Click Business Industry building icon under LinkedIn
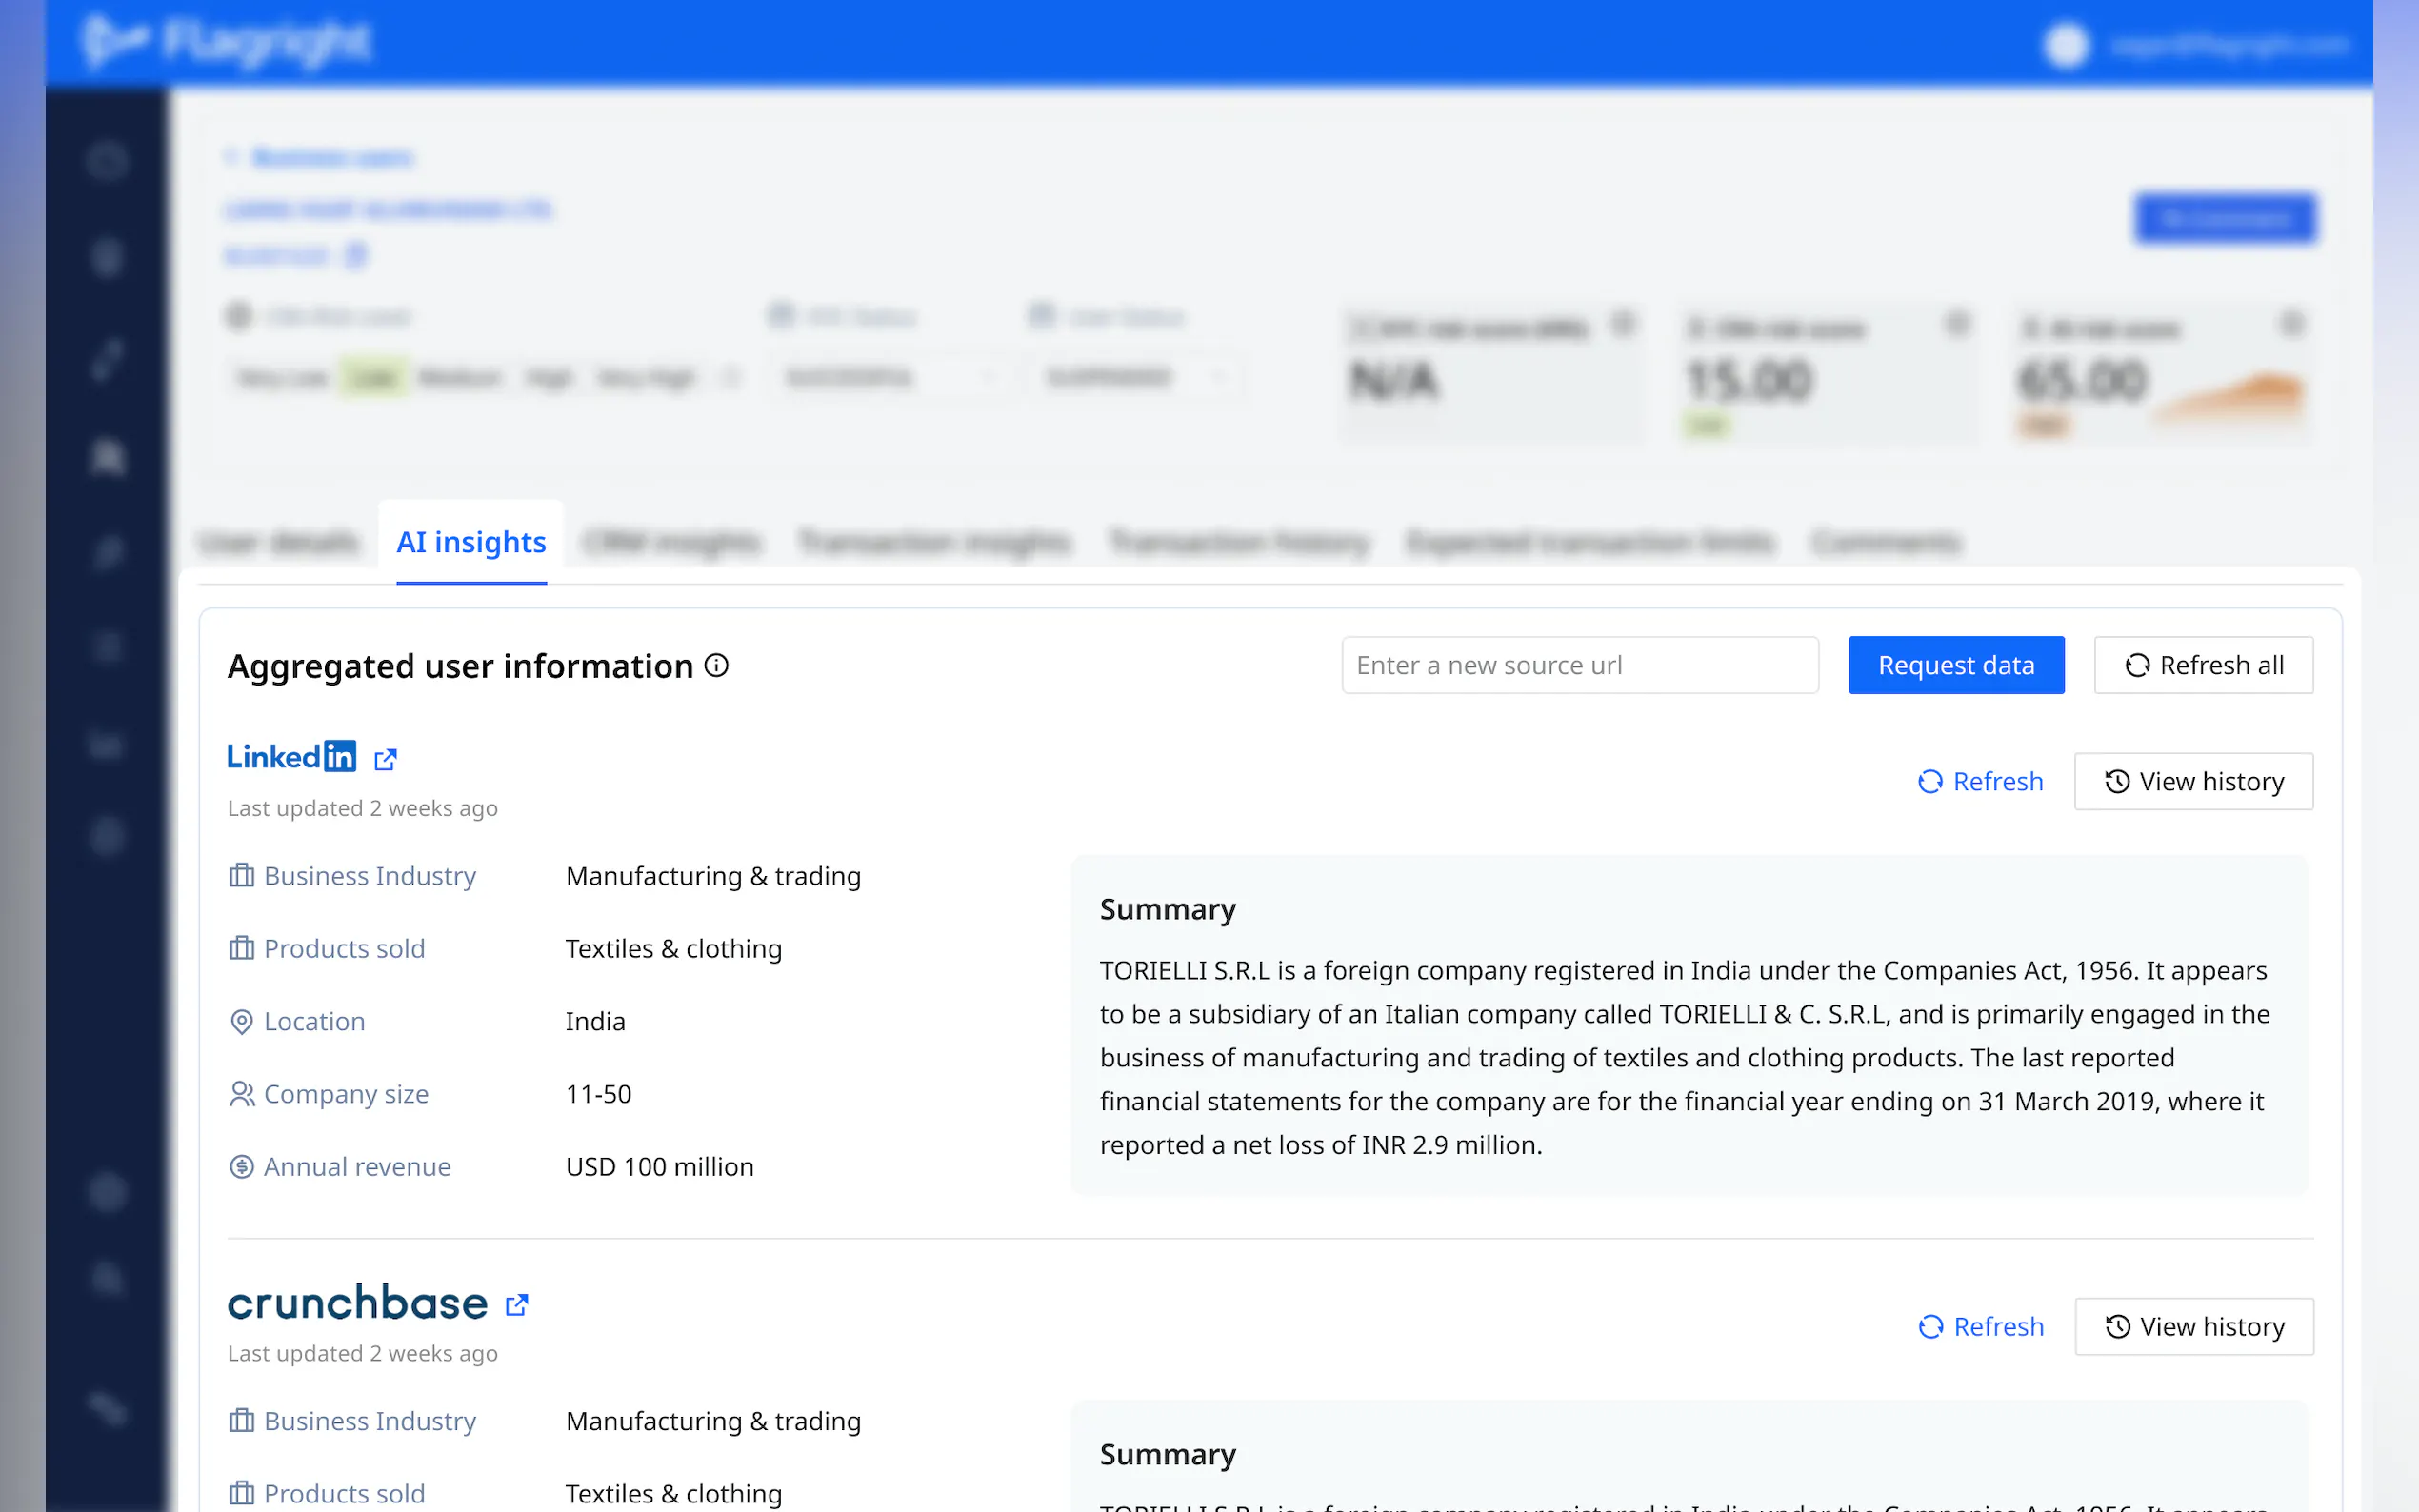2419x1512 pixels. 241,876
